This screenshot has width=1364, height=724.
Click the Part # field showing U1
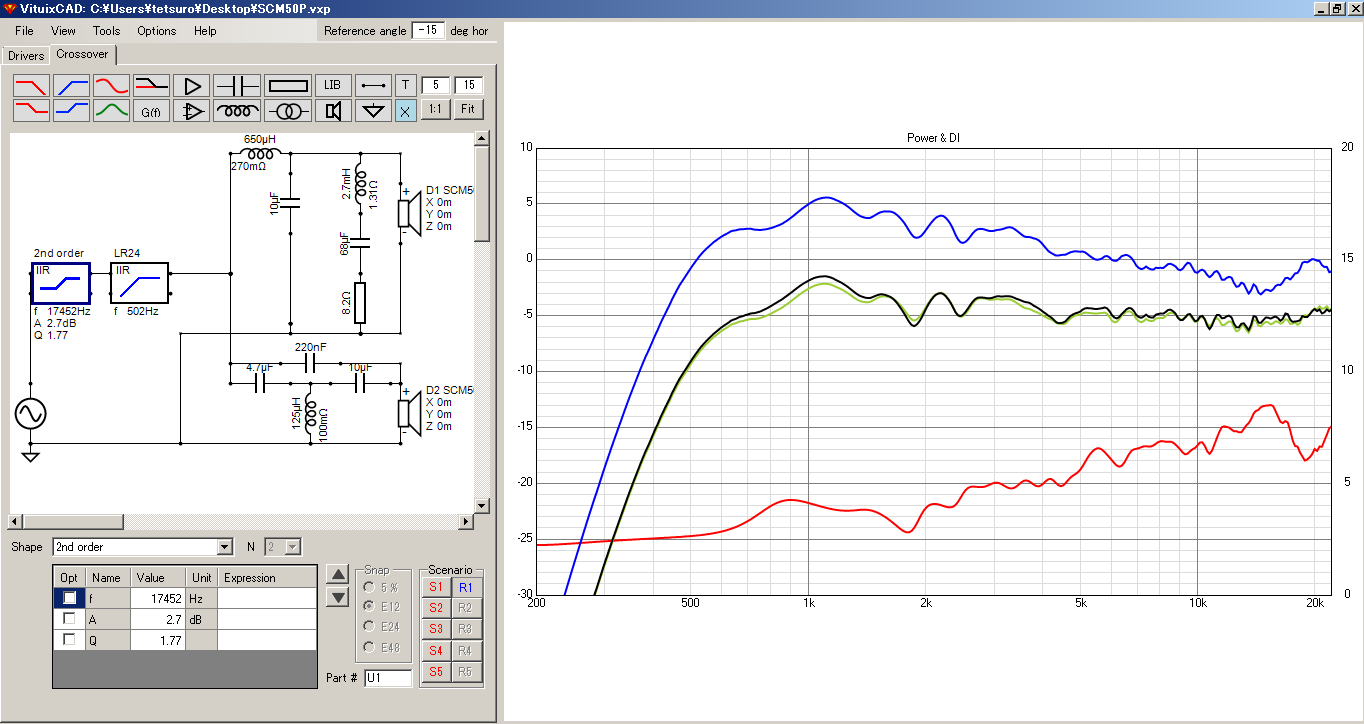[387, 678]
